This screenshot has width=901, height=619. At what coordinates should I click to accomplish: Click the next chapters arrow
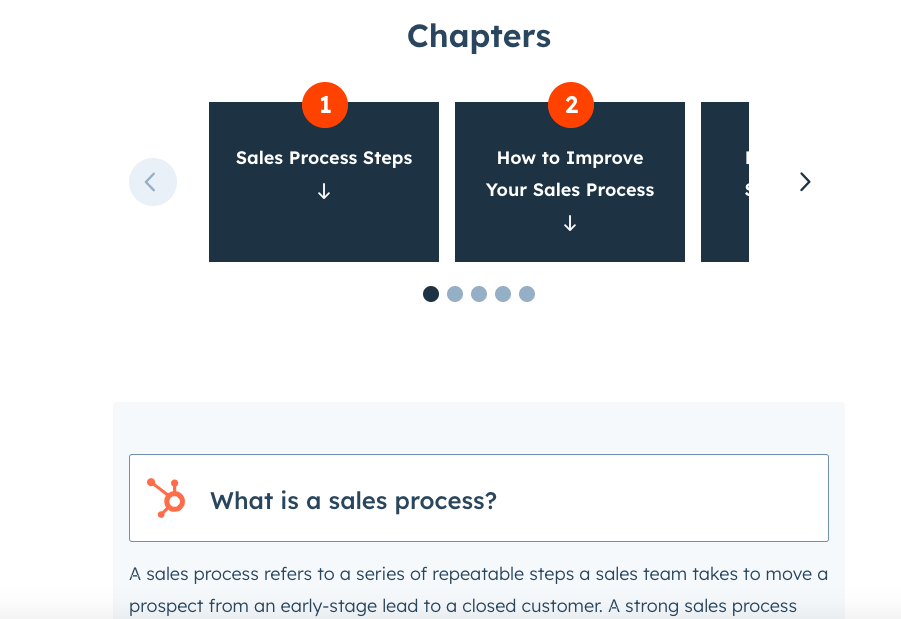[x=805, y=182]
